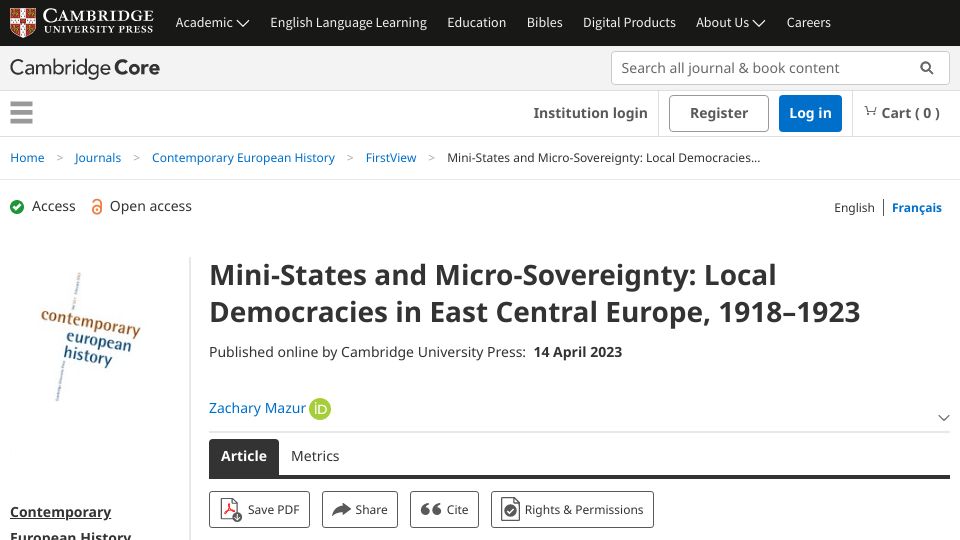Click the Register button
This screenshot has width=960, height=540.
pyautogui.click(x=719, y=113)
